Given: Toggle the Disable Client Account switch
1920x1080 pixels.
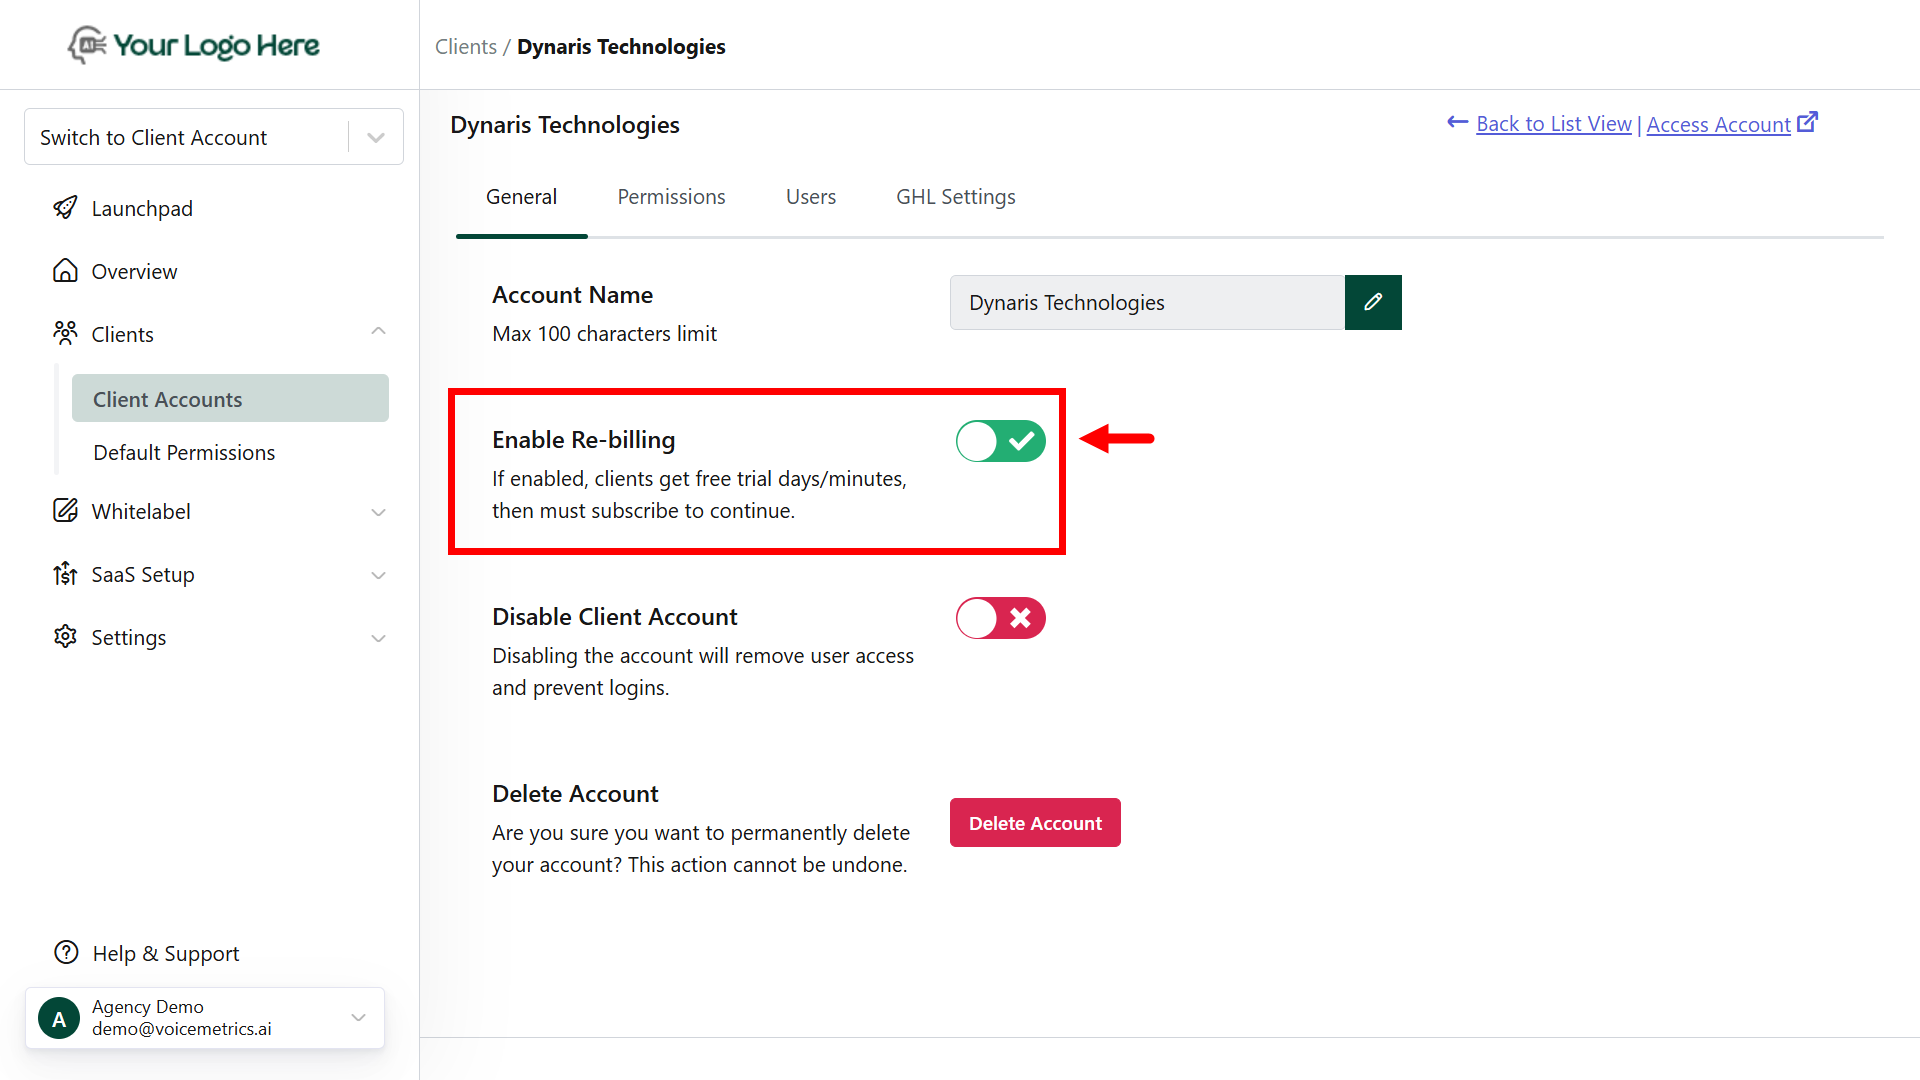Looking at the screenshot, I should [x=1000, y=618].
